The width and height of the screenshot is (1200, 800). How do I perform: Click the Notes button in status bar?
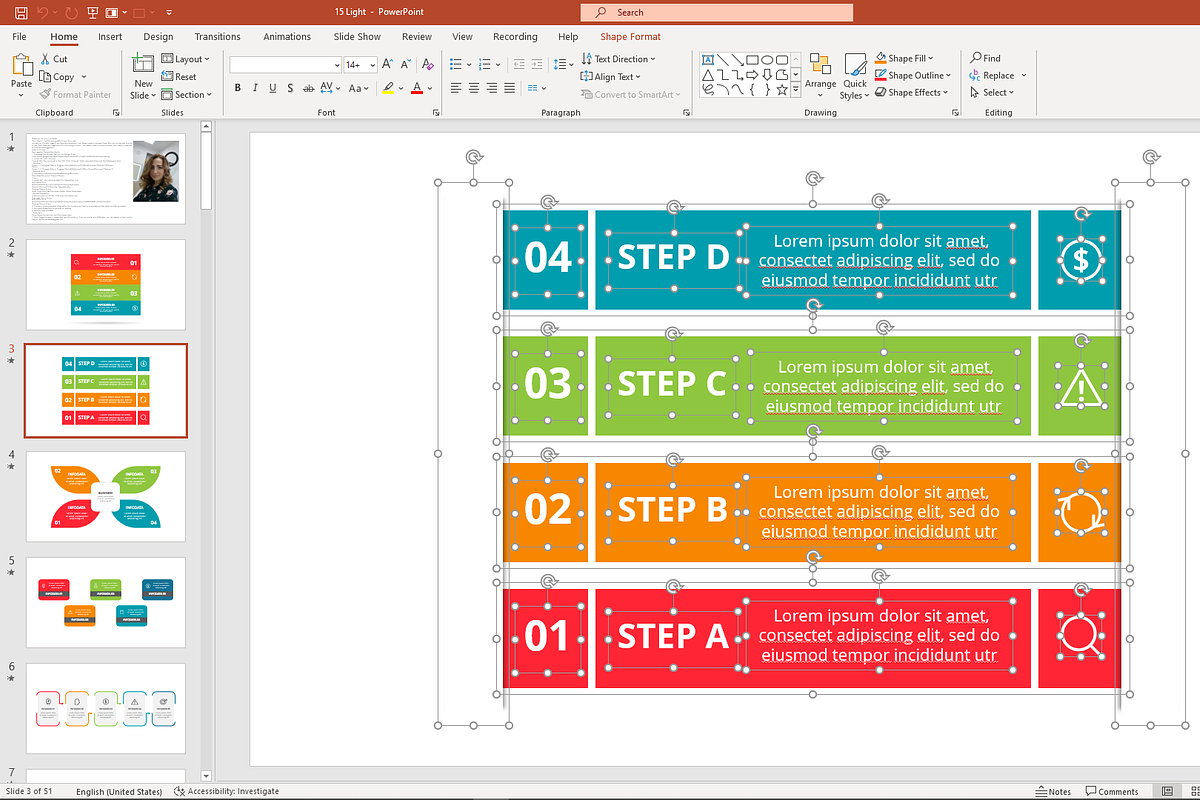(1053, 791)
